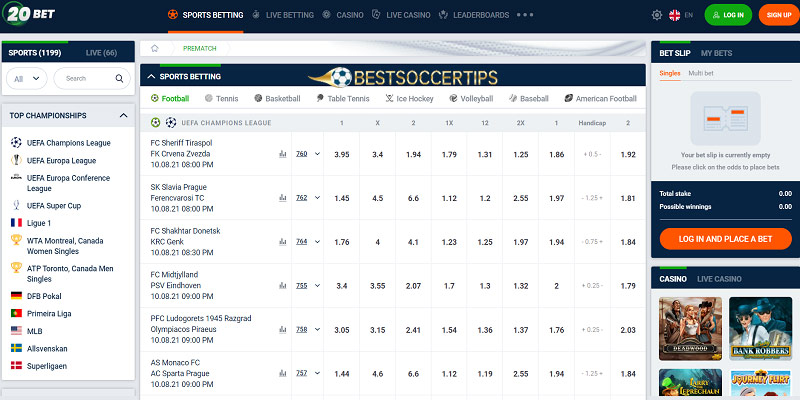Viewport: 800px width, 400px height.
Task: Open the Leaderboards top menu
Action: 474,15
